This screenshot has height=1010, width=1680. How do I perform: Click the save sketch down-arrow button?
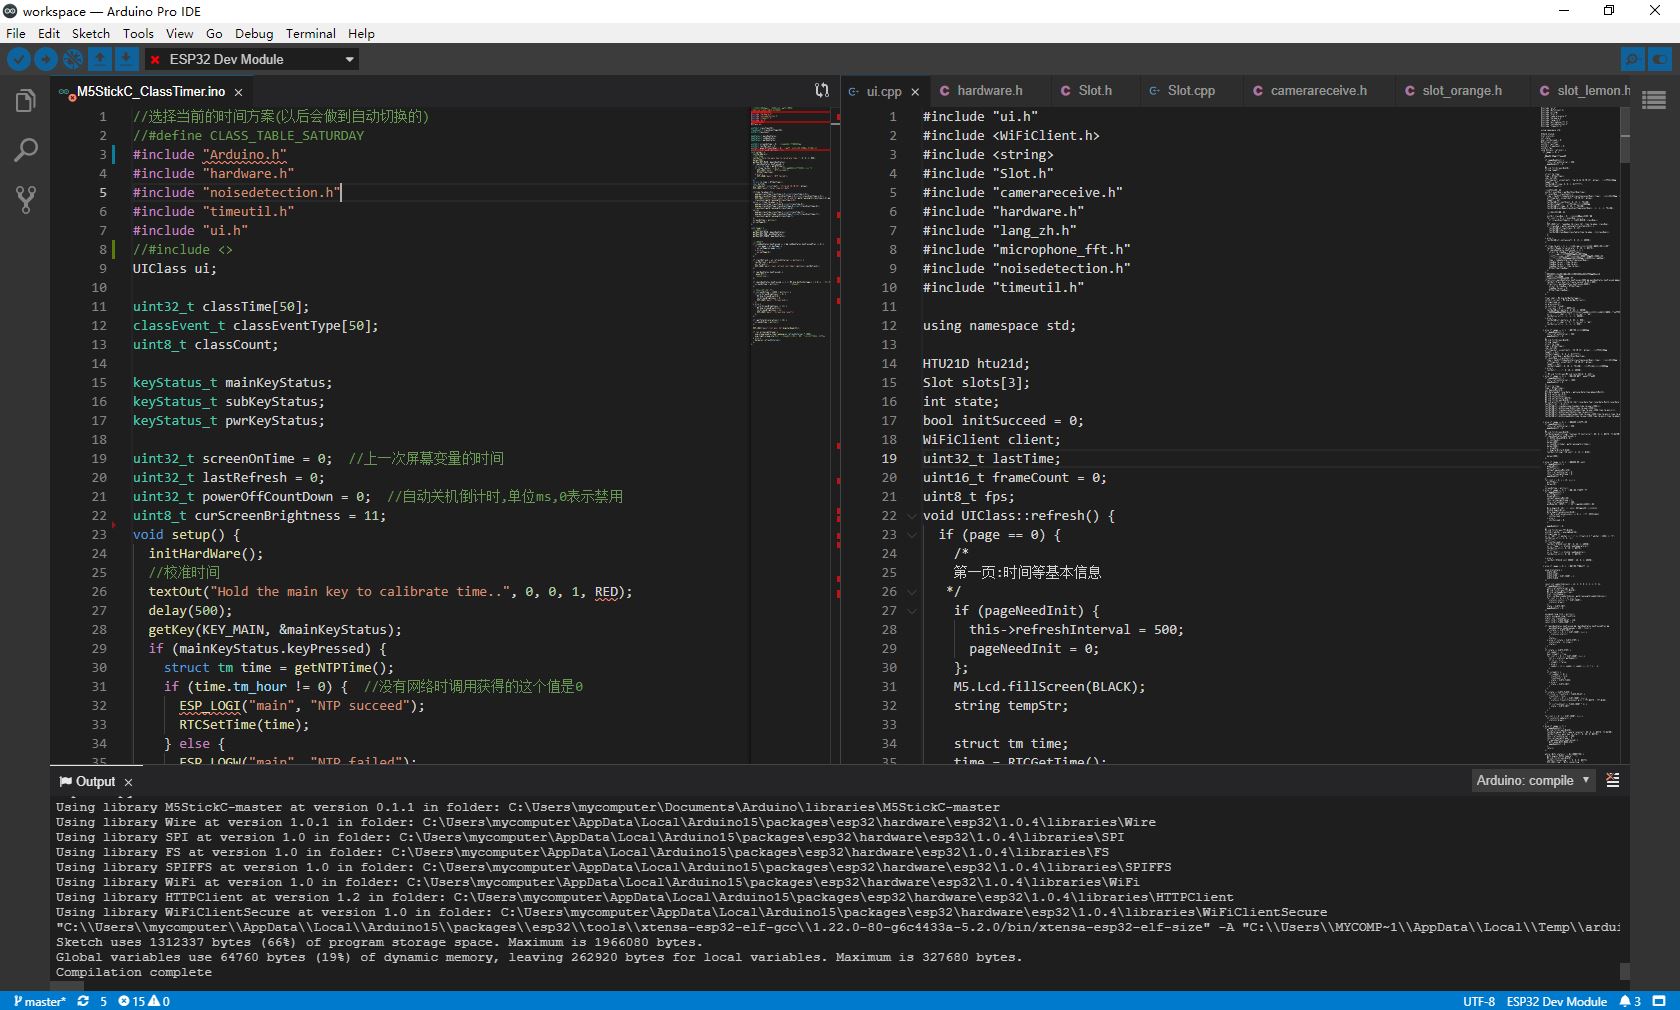tap(127, 59)
